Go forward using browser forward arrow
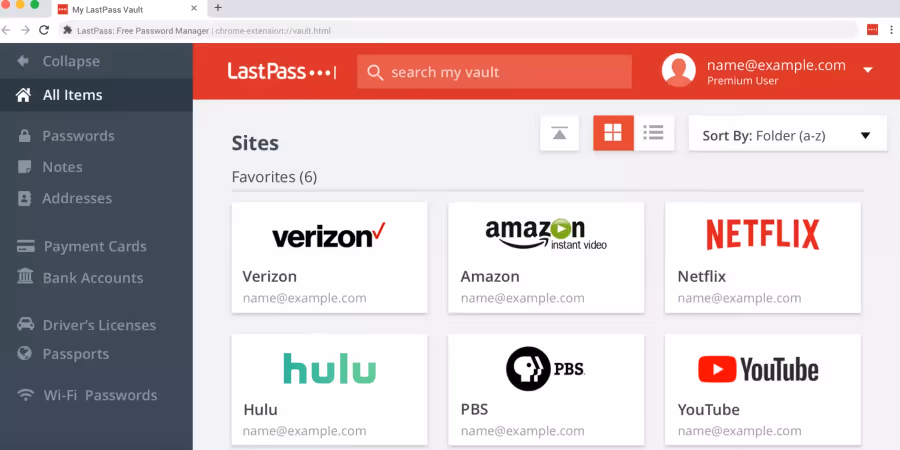 [x=25, y=30]
